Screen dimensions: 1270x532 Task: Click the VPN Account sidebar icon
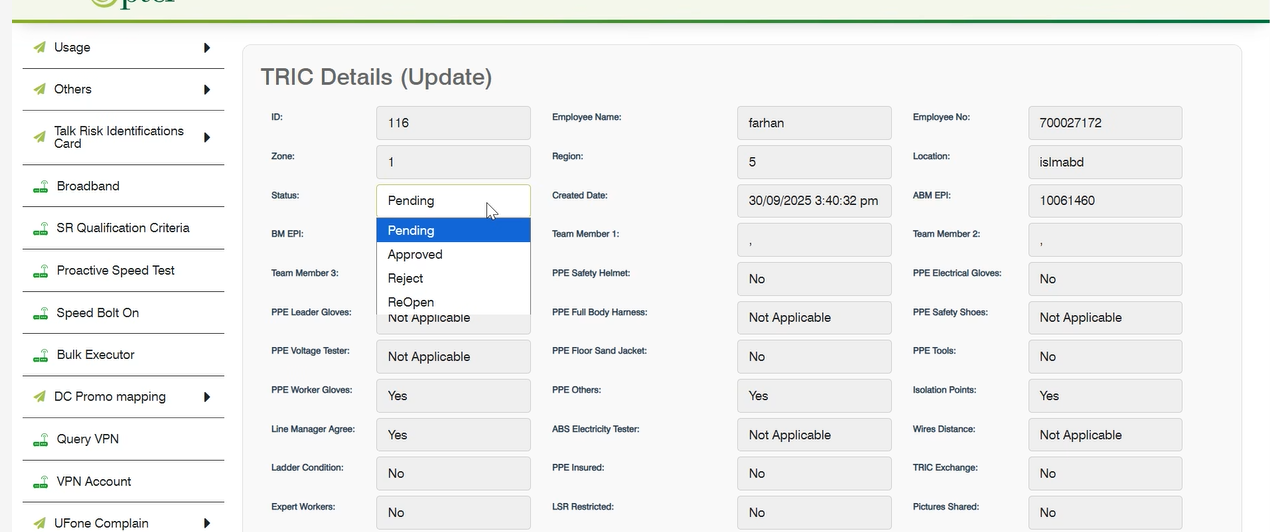click(40, 482)
